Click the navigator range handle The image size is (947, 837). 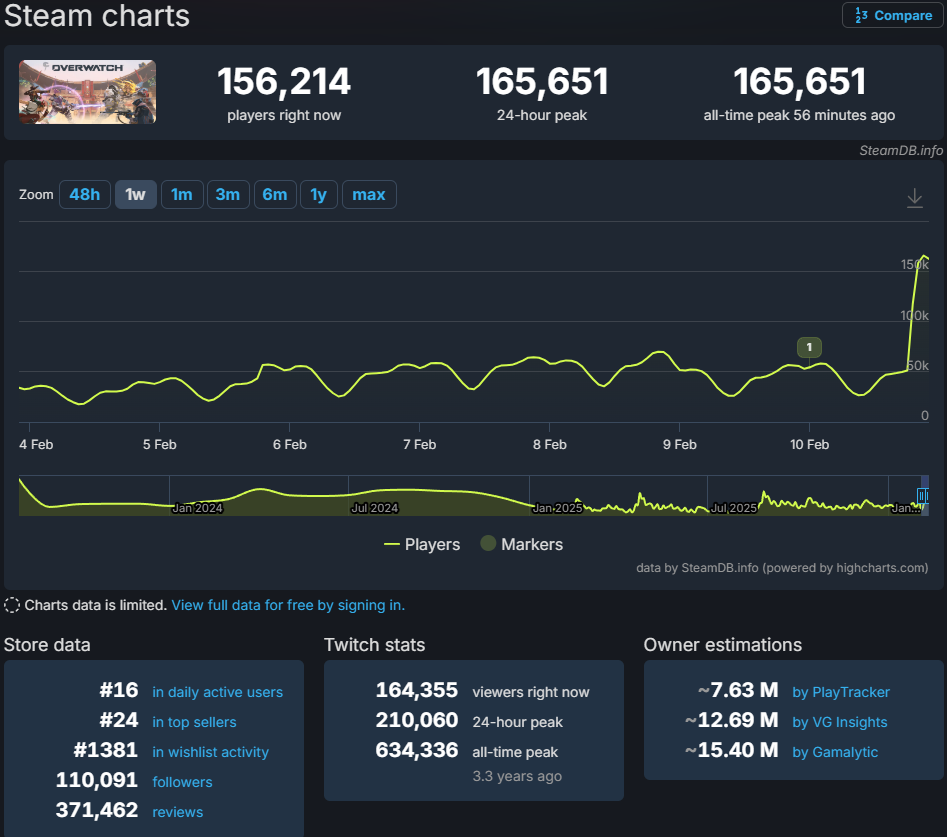tap(922, 496)
